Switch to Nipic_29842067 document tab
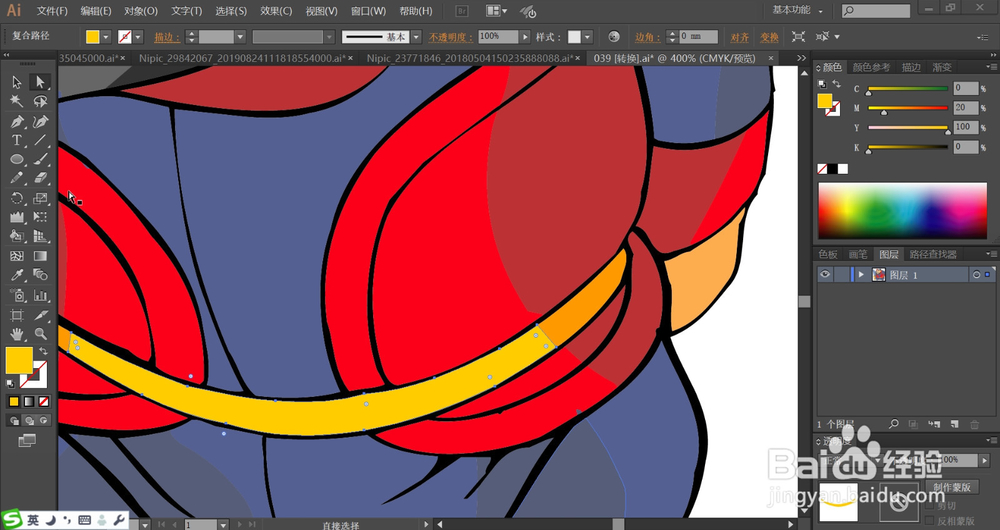1000x530 pixels. (x=246, y=58)
